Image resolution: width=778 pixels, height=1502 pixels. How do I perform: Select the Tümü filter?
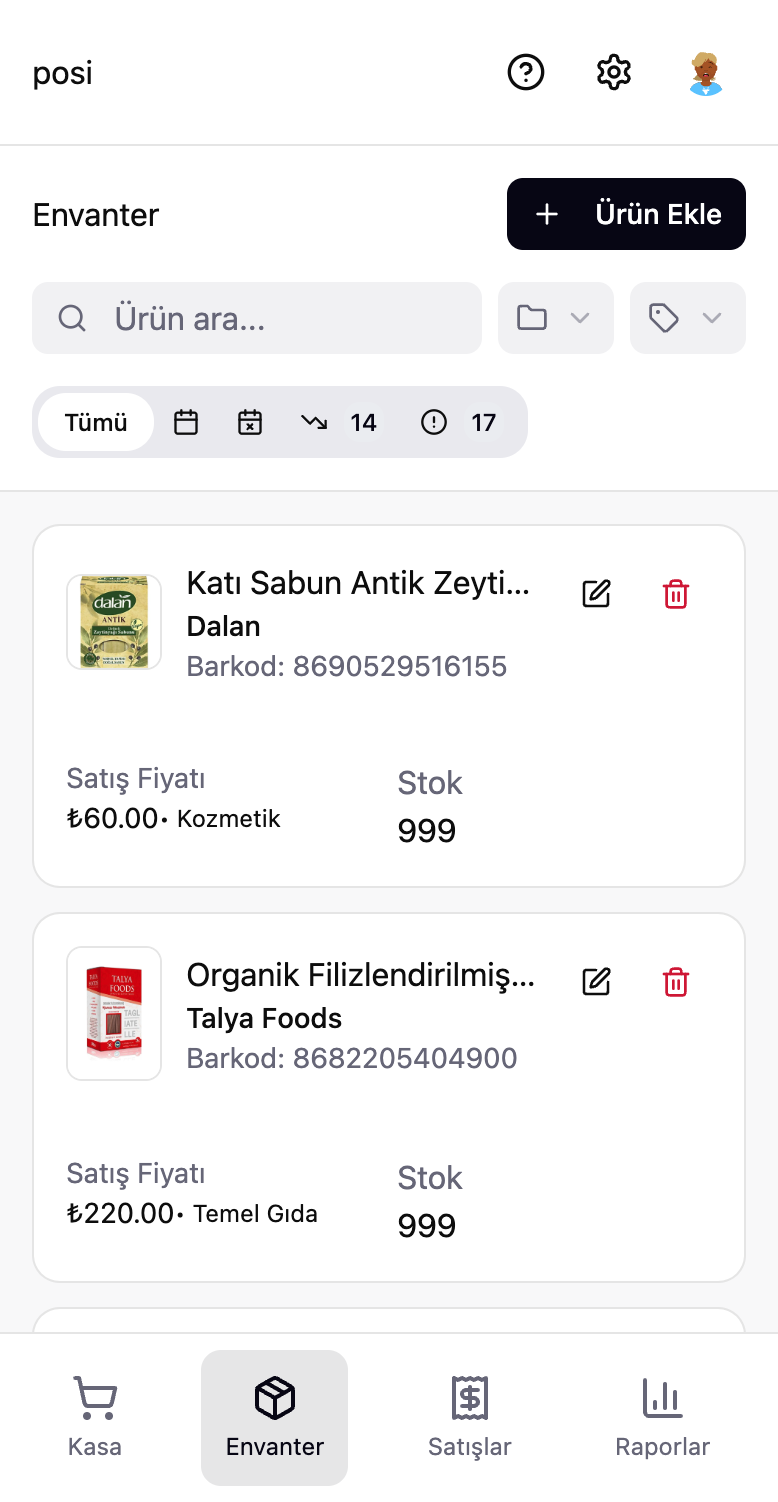click(96, 423)
